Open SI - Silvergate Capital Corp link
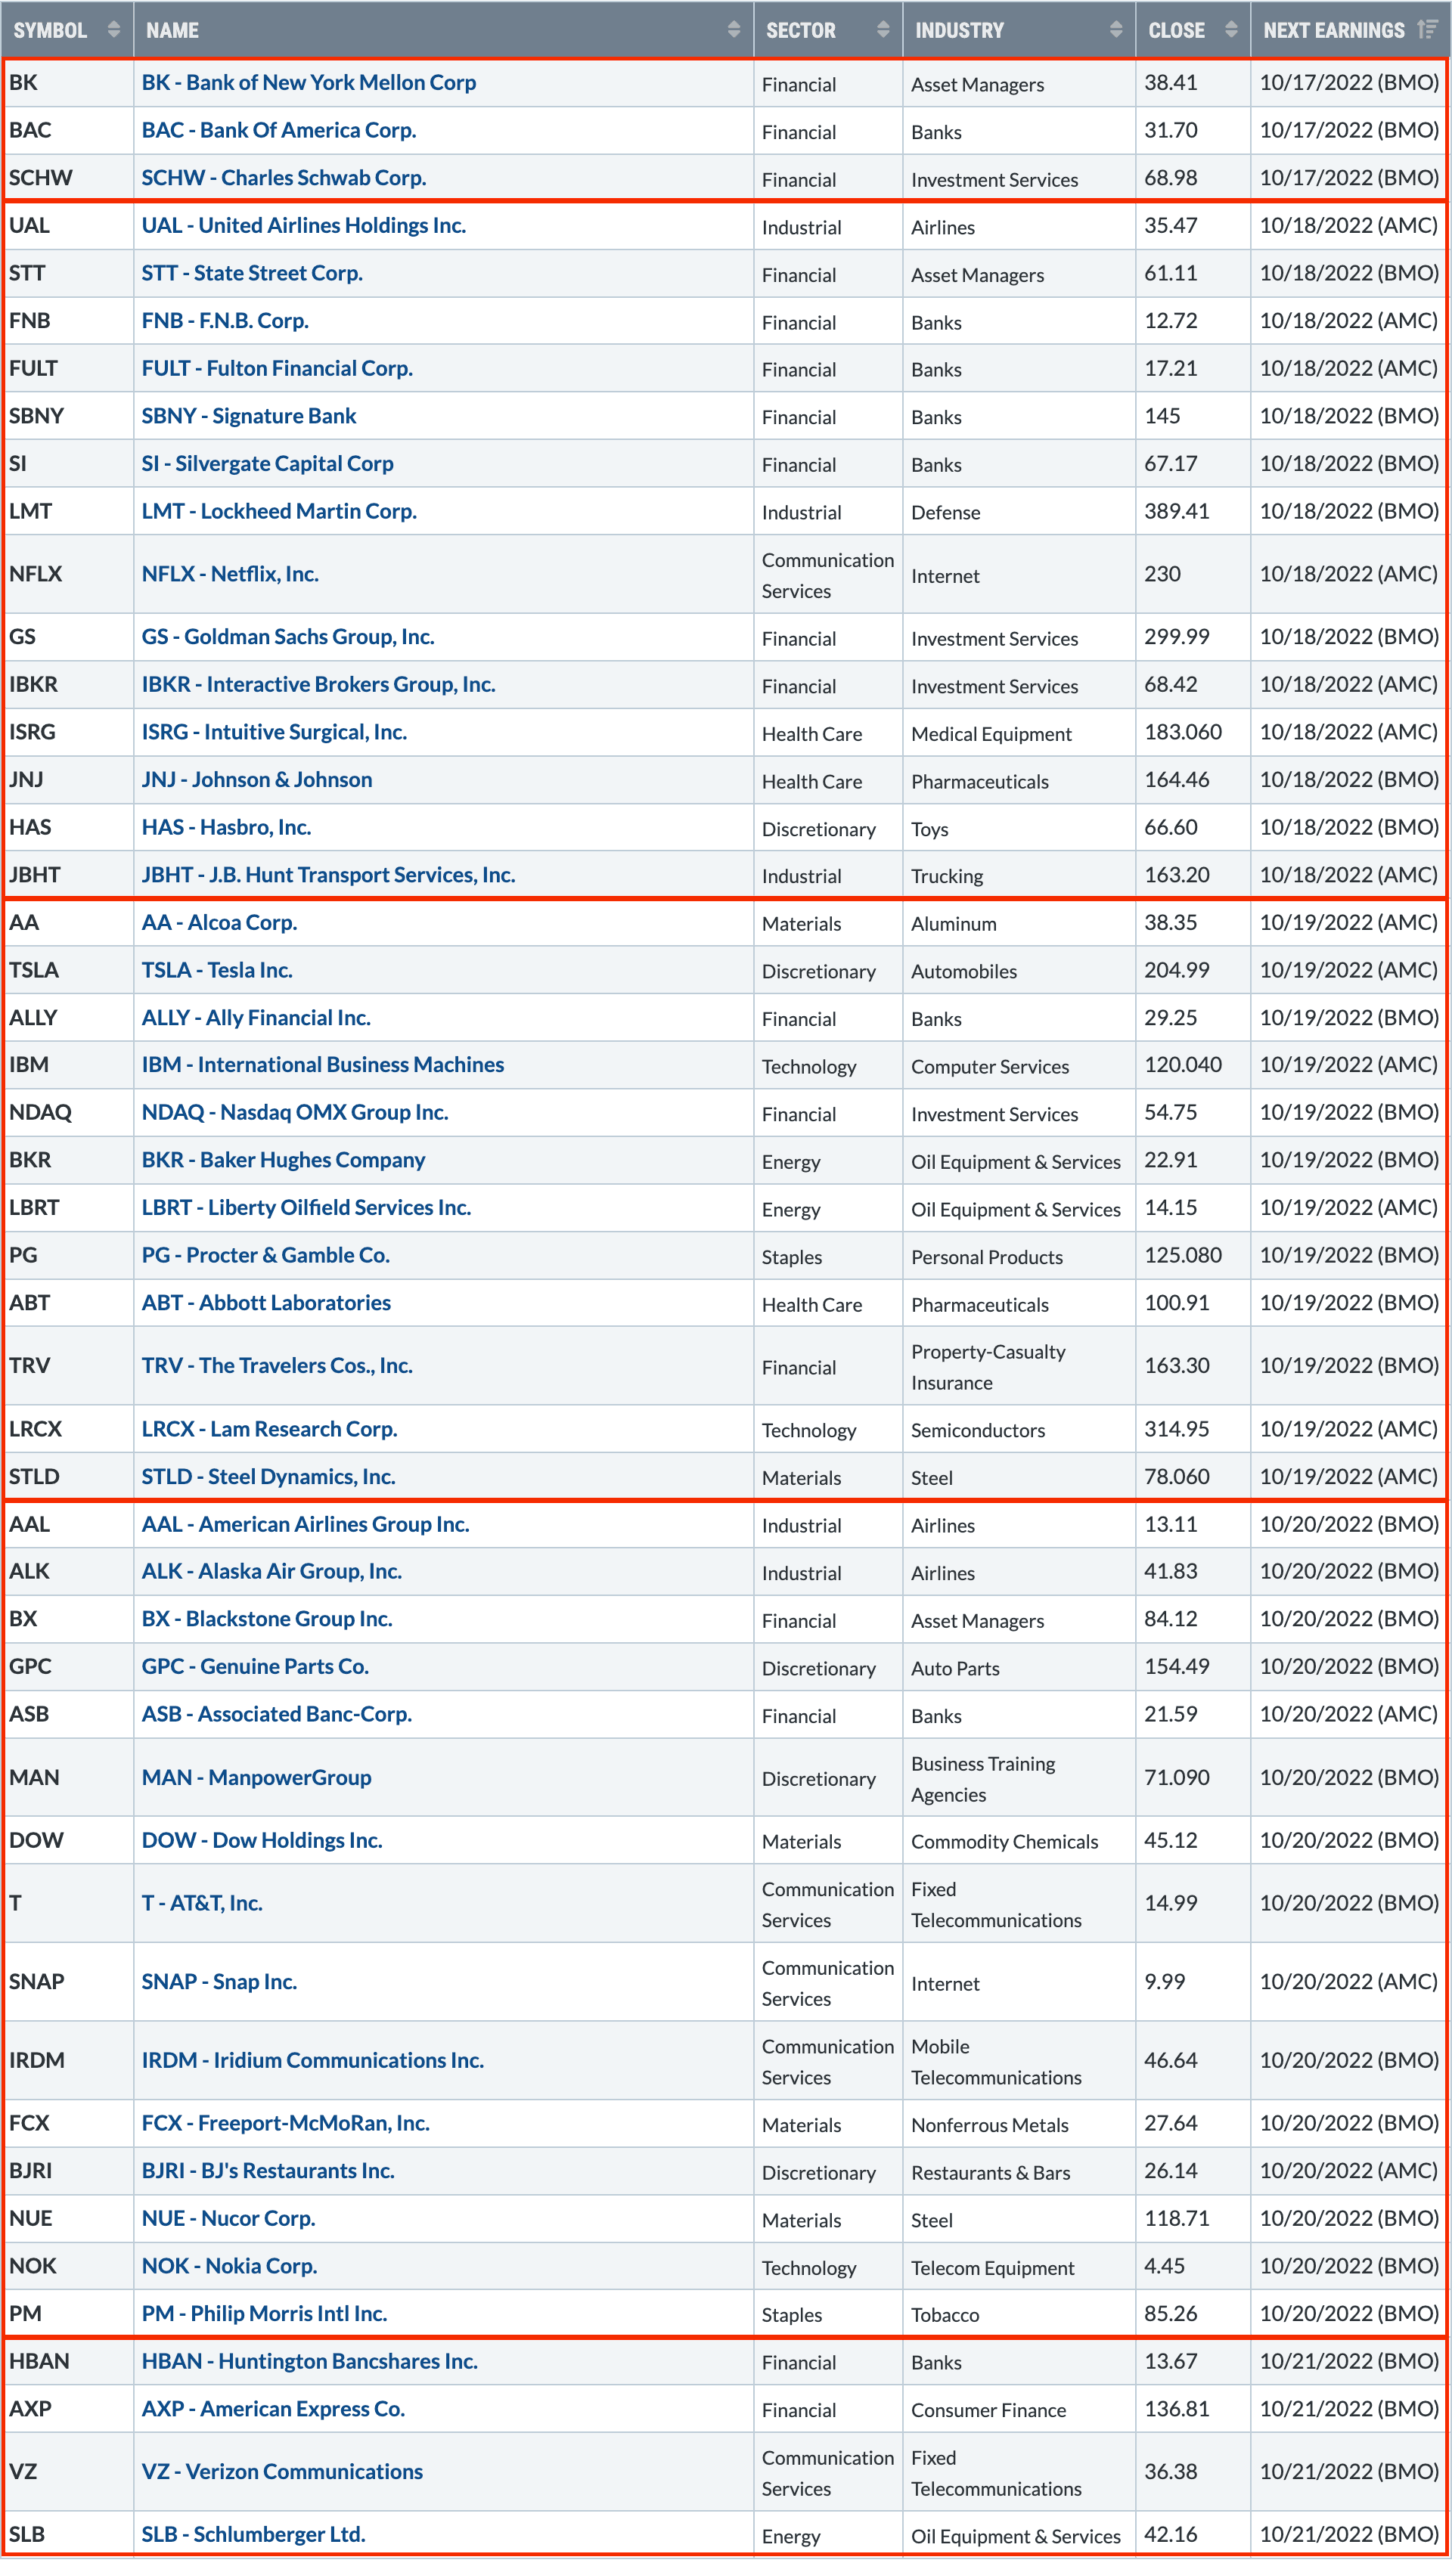The height and width of the screenshot is (2560, 1452). pos(268,464)
